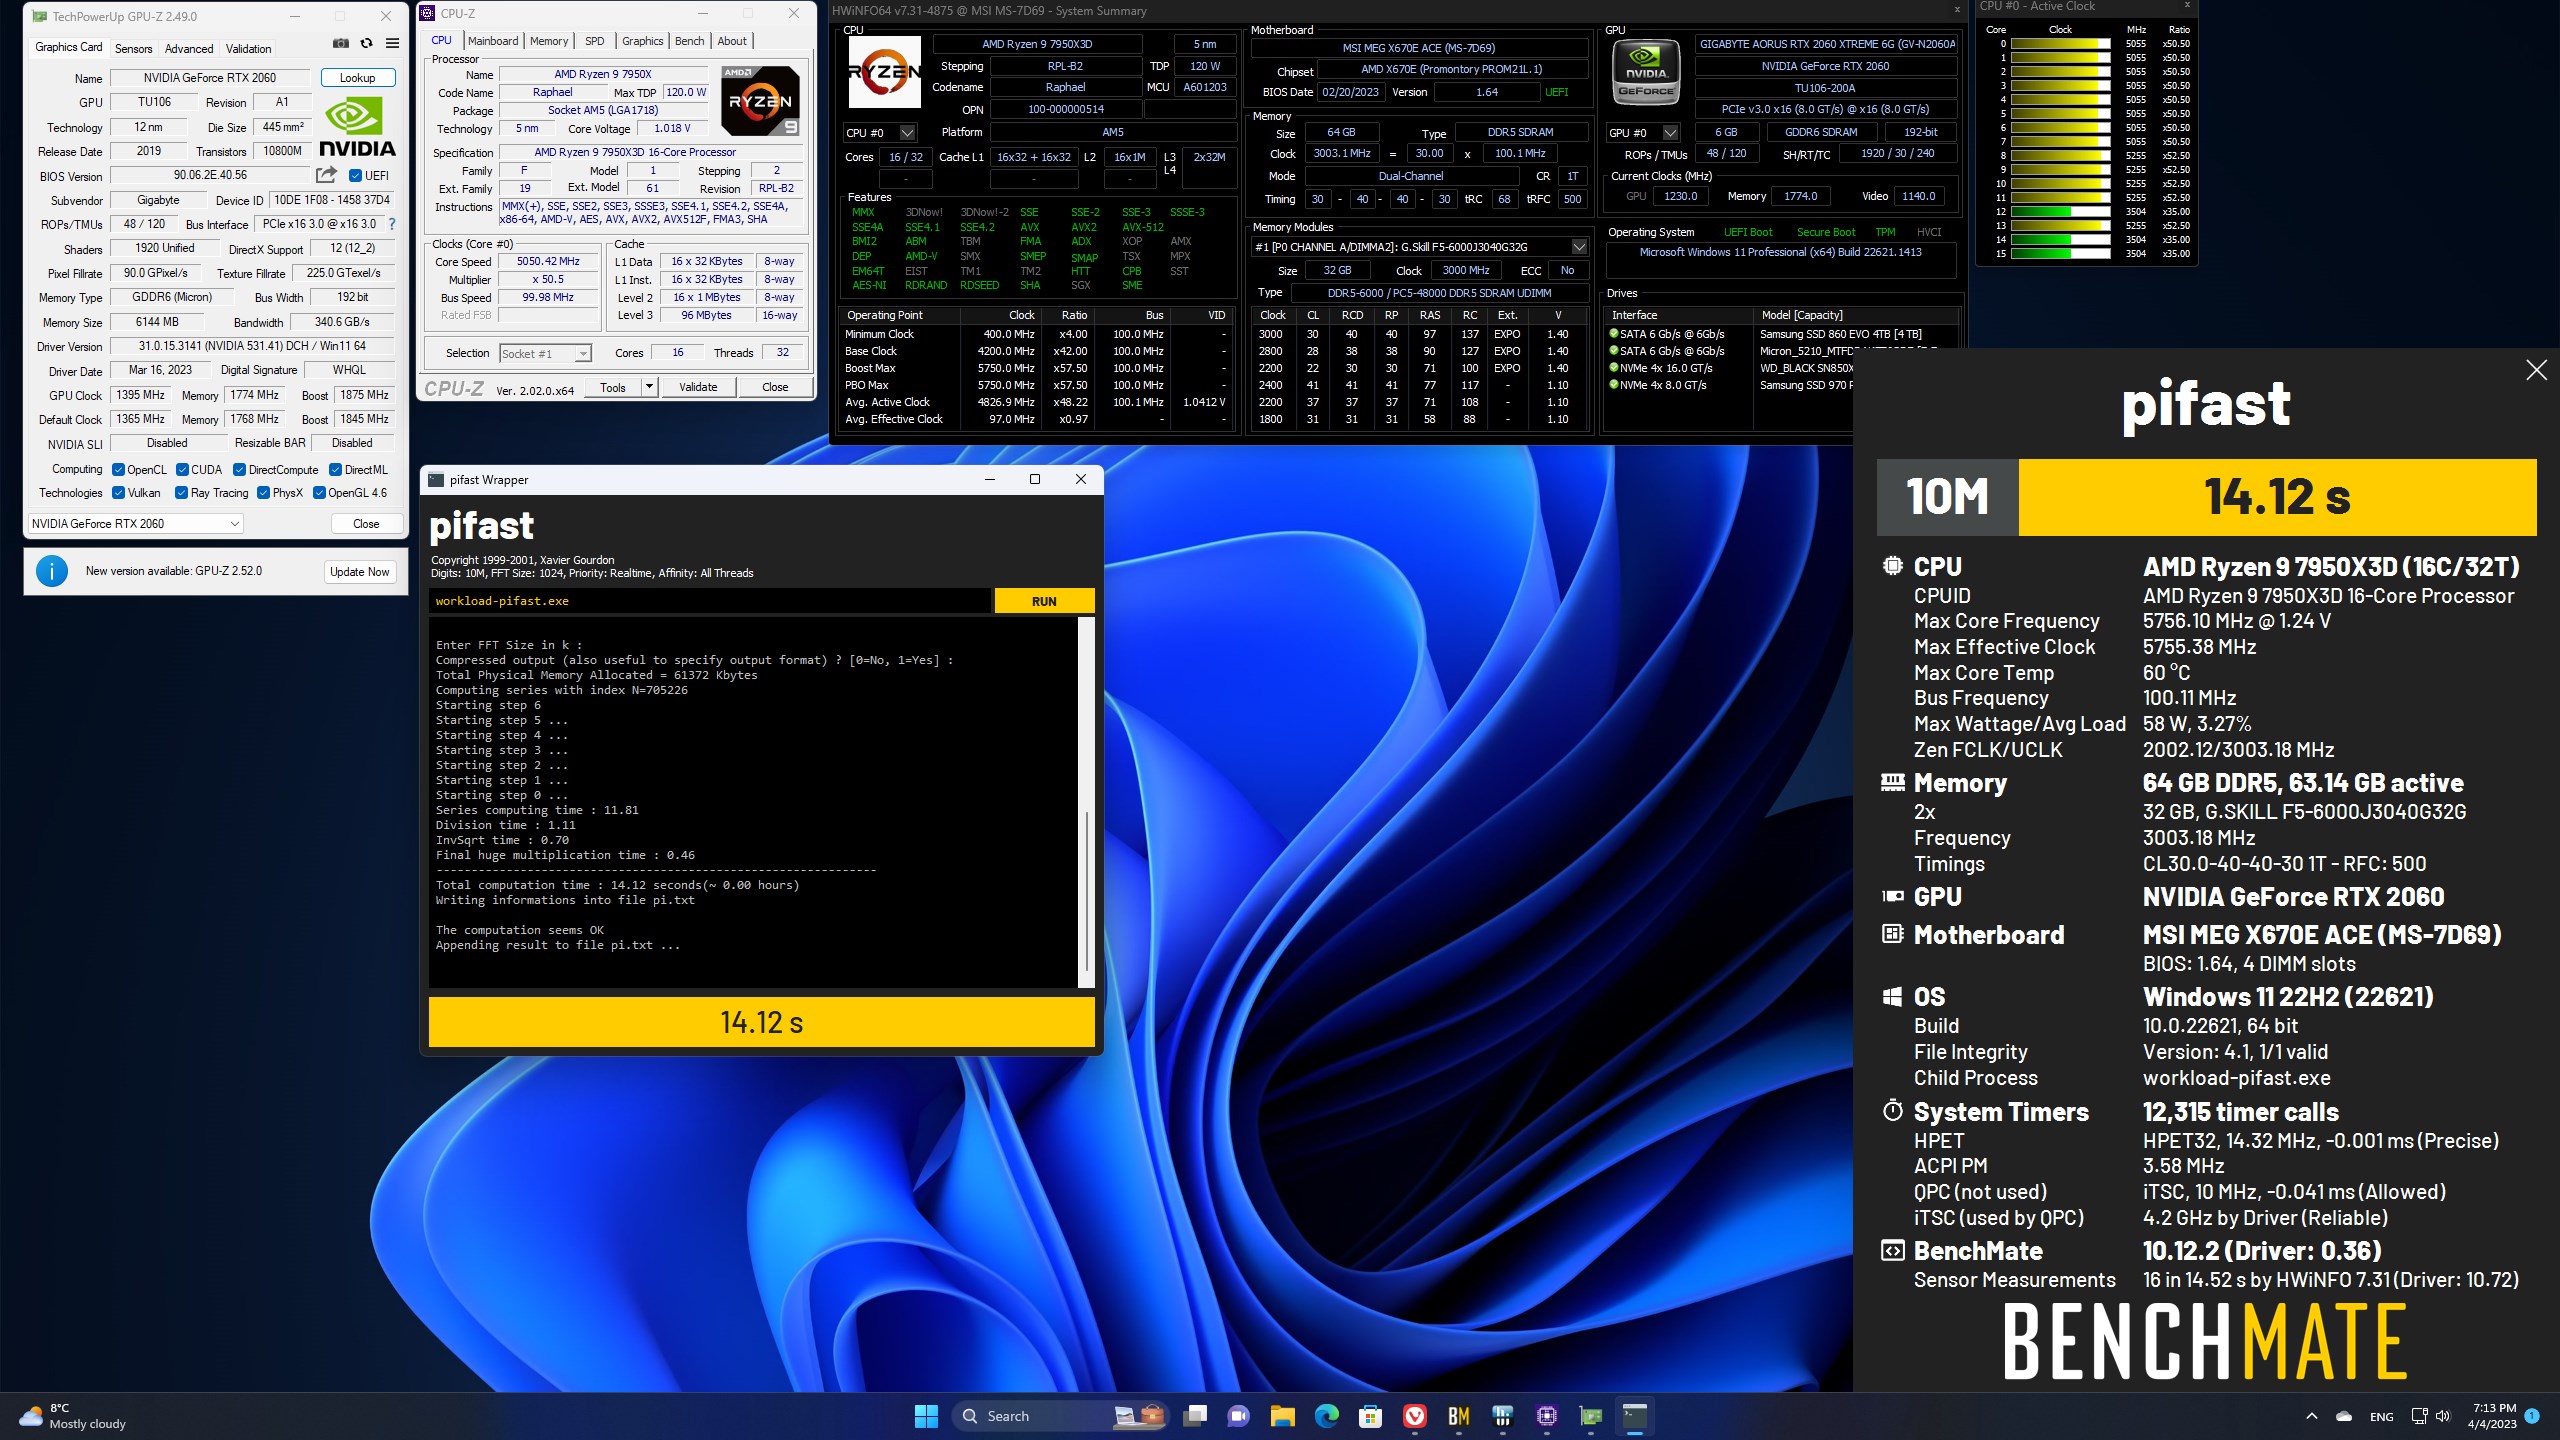Viewport: 2560px width, 1440px height.
Task: Toggle the OpenGL 4.6 checkbox
Action: point(319,493)
